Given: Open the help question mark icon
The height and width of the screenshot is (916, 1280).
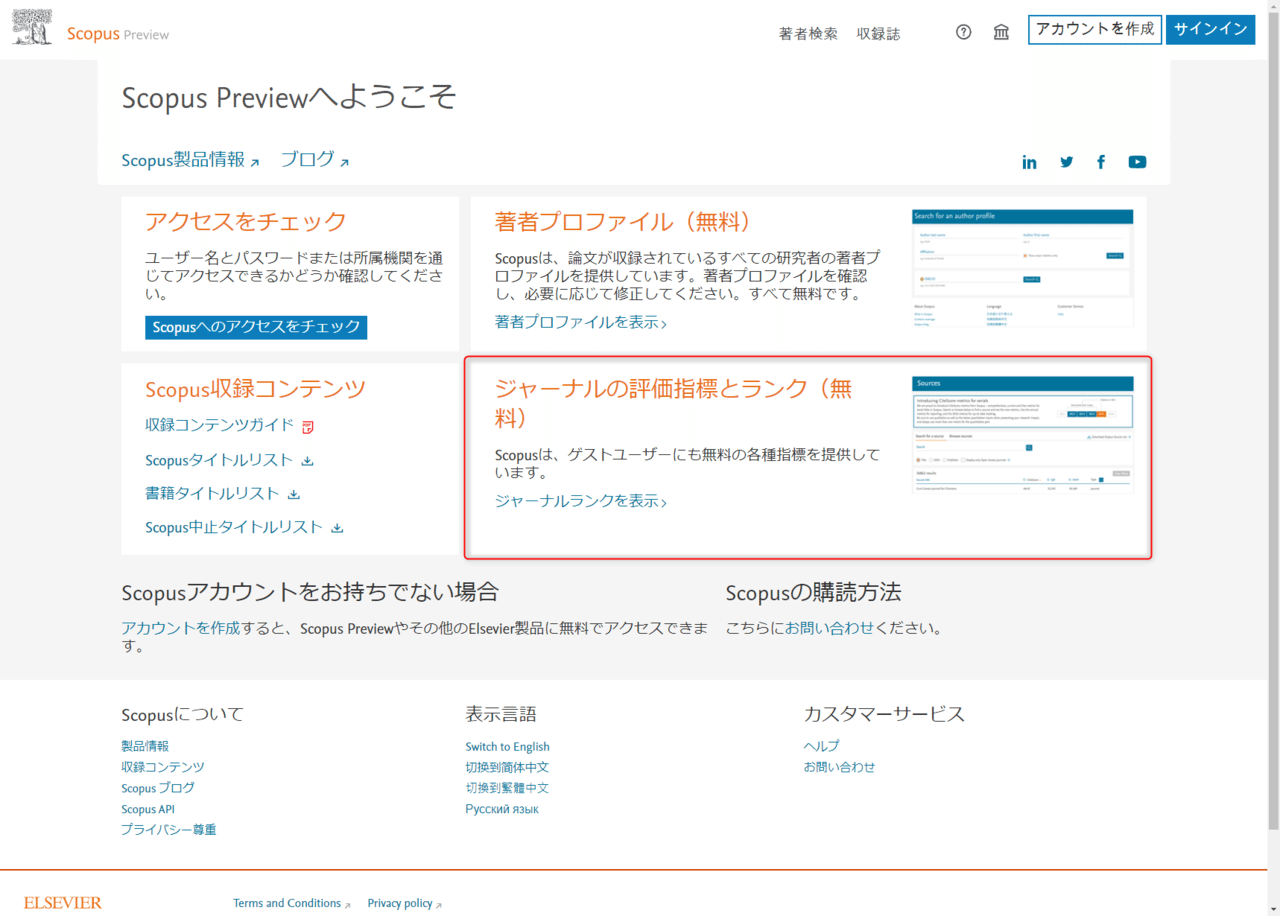Looking at the screenshot, I should click(x=964, y=32).
